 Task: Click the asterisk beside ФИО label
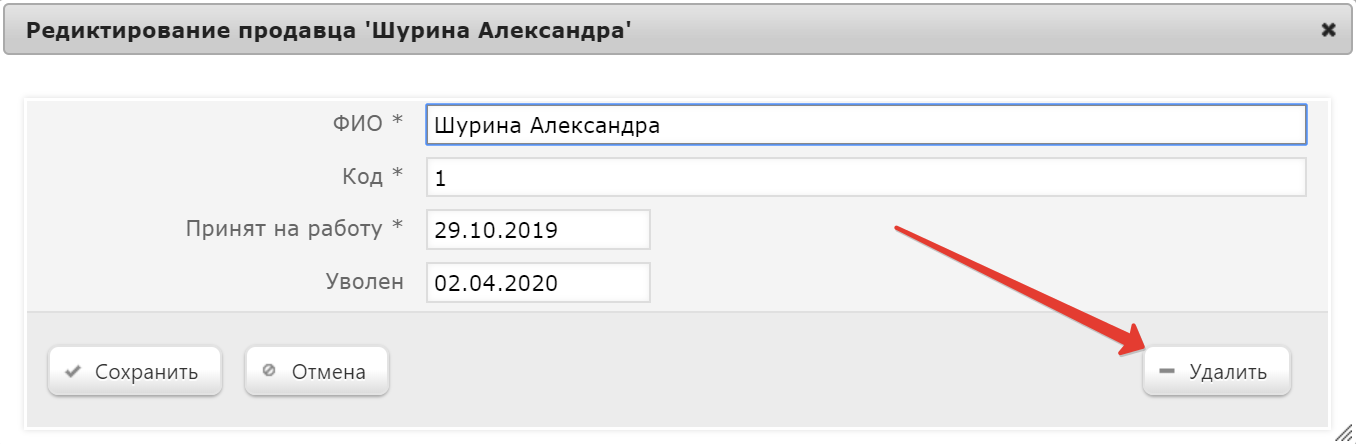[397, 121]
